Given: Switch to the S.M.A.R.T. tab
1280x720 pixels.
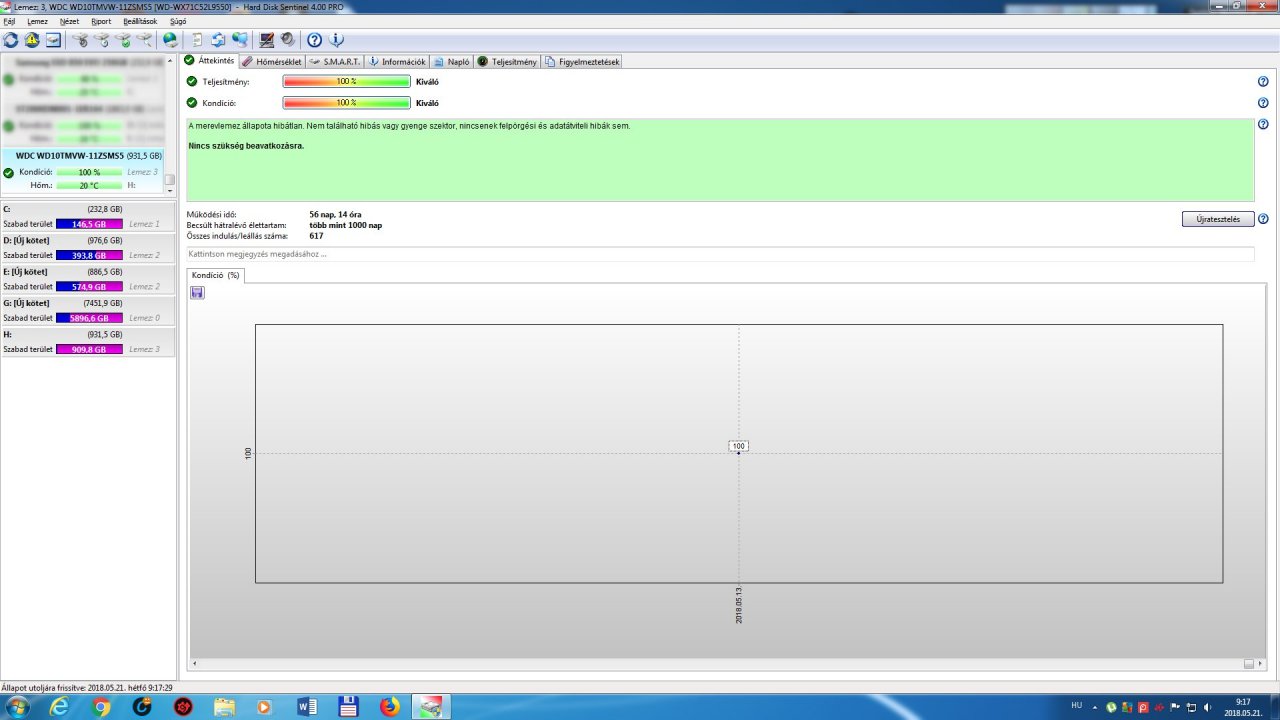Looking at the screenshot, I should pyautogui.click(x=335, y=62).
